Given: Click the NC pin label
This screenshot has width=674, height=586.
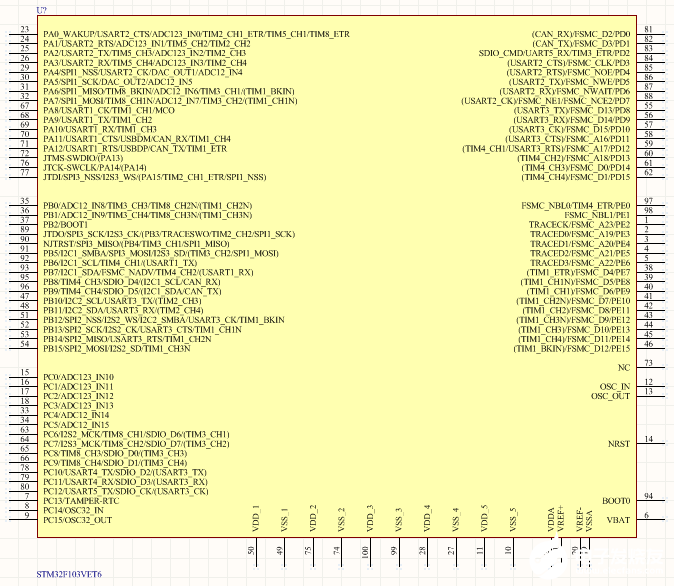Looking at the screenshot, I should pos(624,368).
